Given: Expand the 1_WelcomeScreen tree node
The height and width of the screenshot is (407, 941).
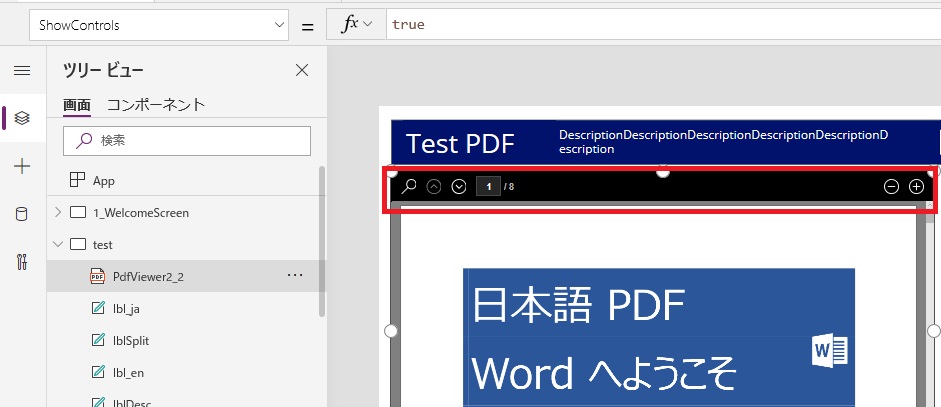Looking at the screenshot, I should point(58,212).
